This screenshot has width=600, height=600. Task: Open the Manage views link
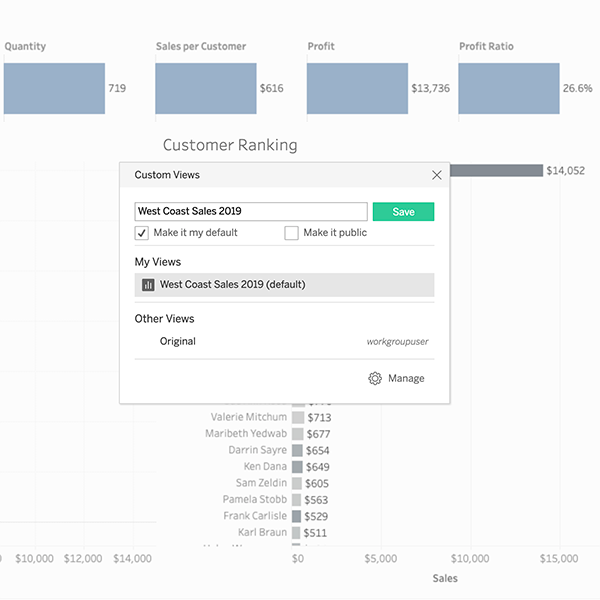click(406, 379)
